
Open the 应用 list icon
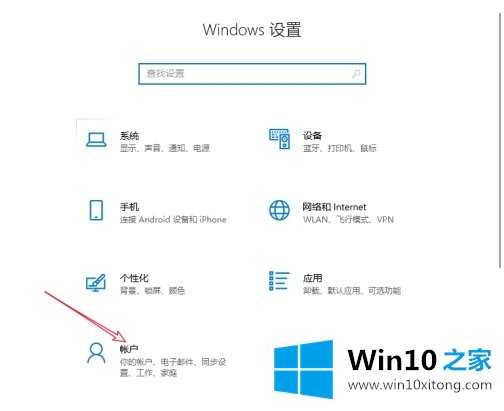279,281
